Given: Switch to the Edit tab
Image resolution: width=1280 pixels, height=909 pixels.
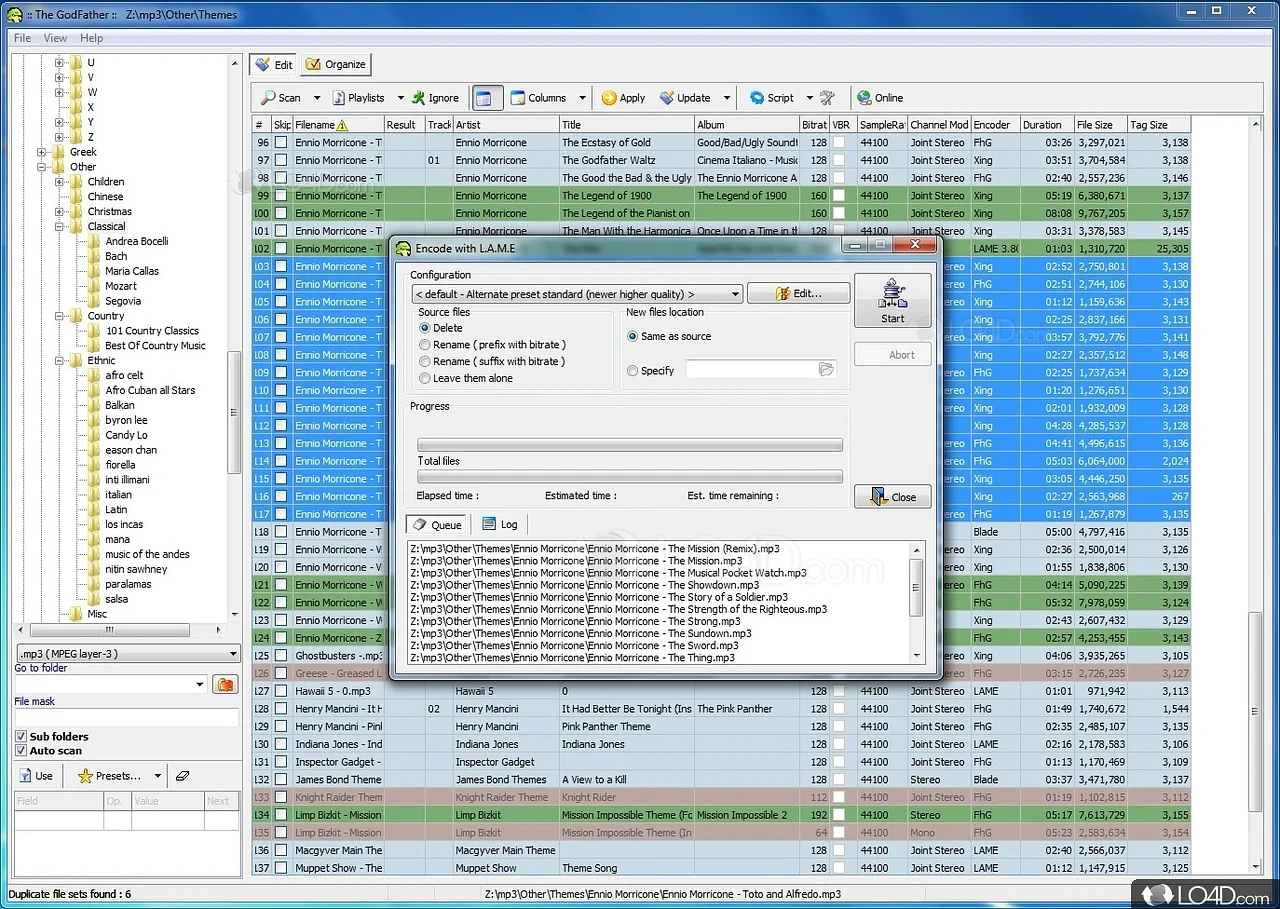Looking at the screenshot, I should tap(274, 64).
